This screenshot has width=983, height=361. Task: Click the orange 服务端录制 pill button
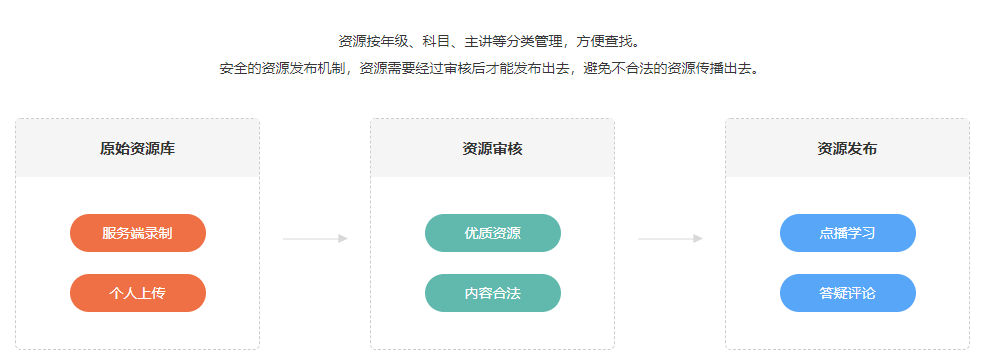coord(138,233)
